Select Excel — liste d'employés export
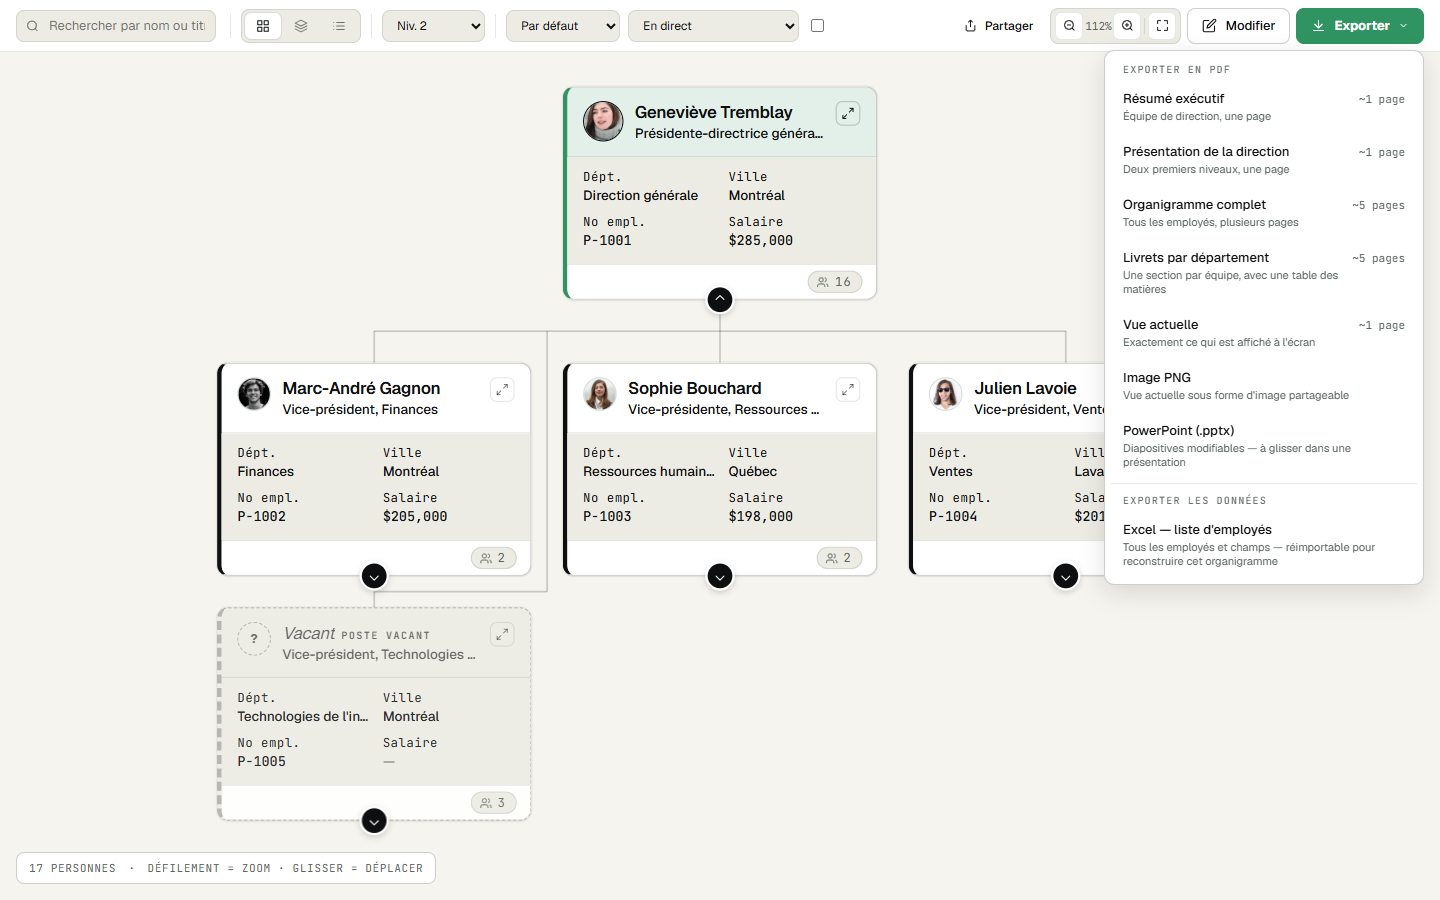1440x900 pixels. 1264,545
